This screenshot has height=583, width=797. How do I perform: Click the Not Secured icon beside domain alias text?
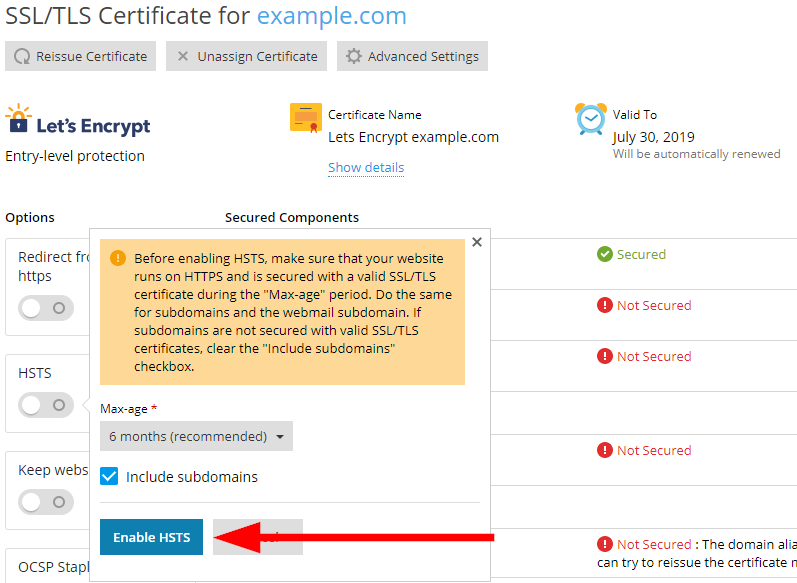coord(605,545)
